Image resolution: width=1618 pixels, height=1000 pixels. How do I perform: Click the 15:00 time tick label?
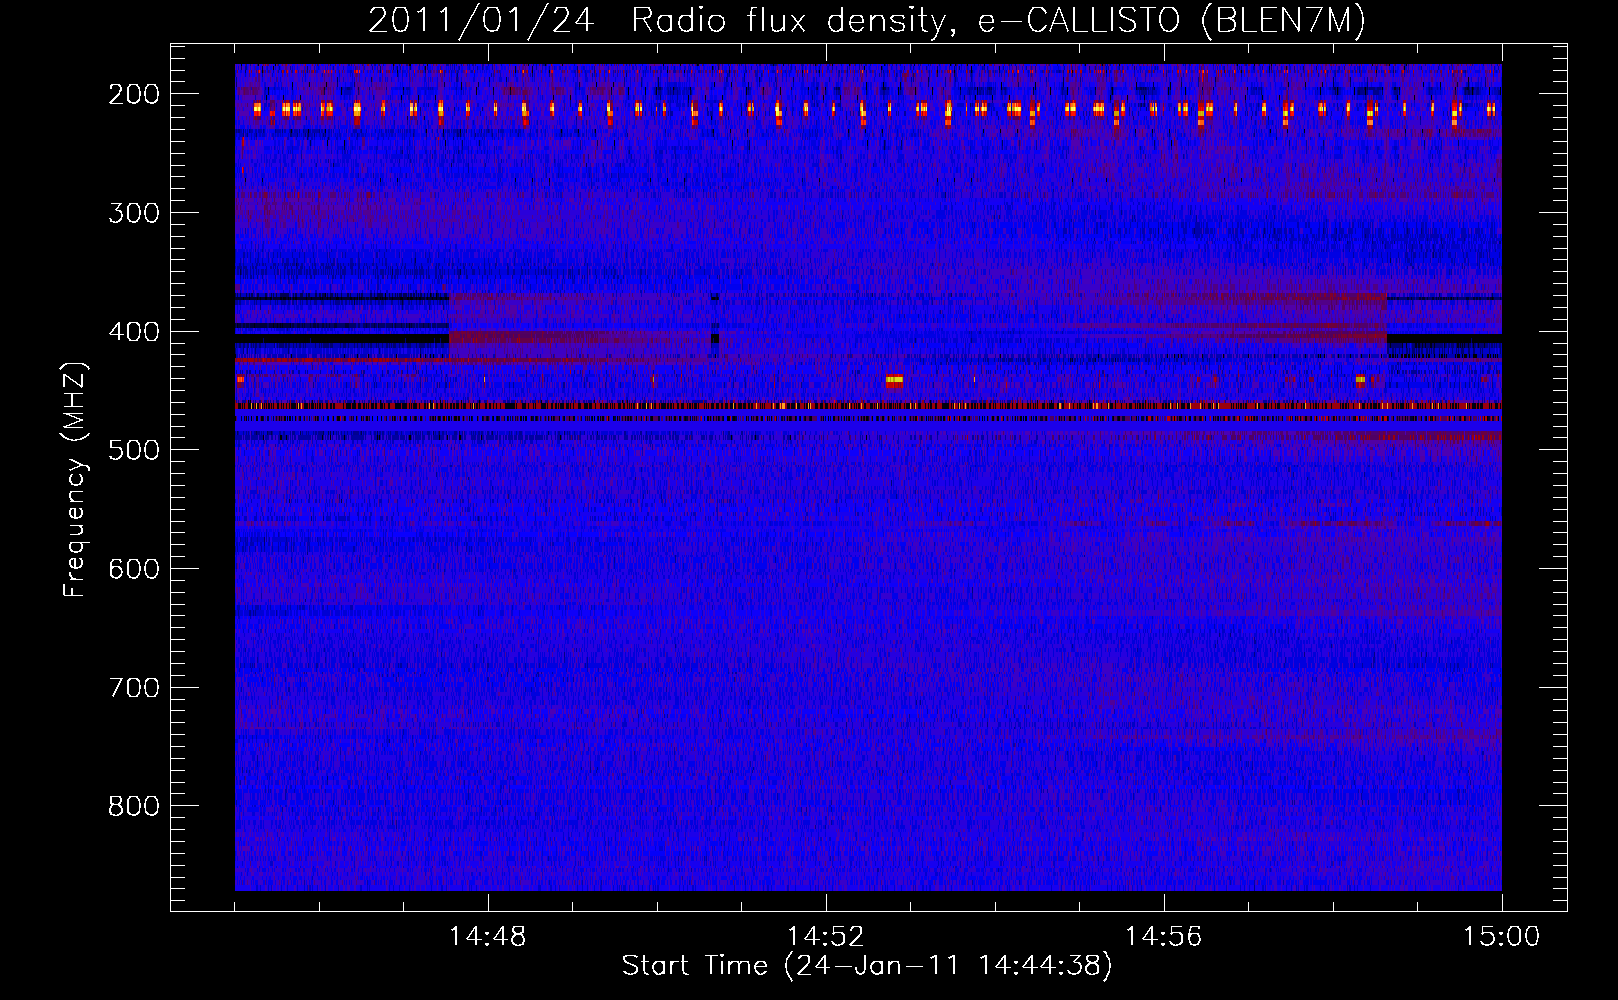[x=1502, y=937]
